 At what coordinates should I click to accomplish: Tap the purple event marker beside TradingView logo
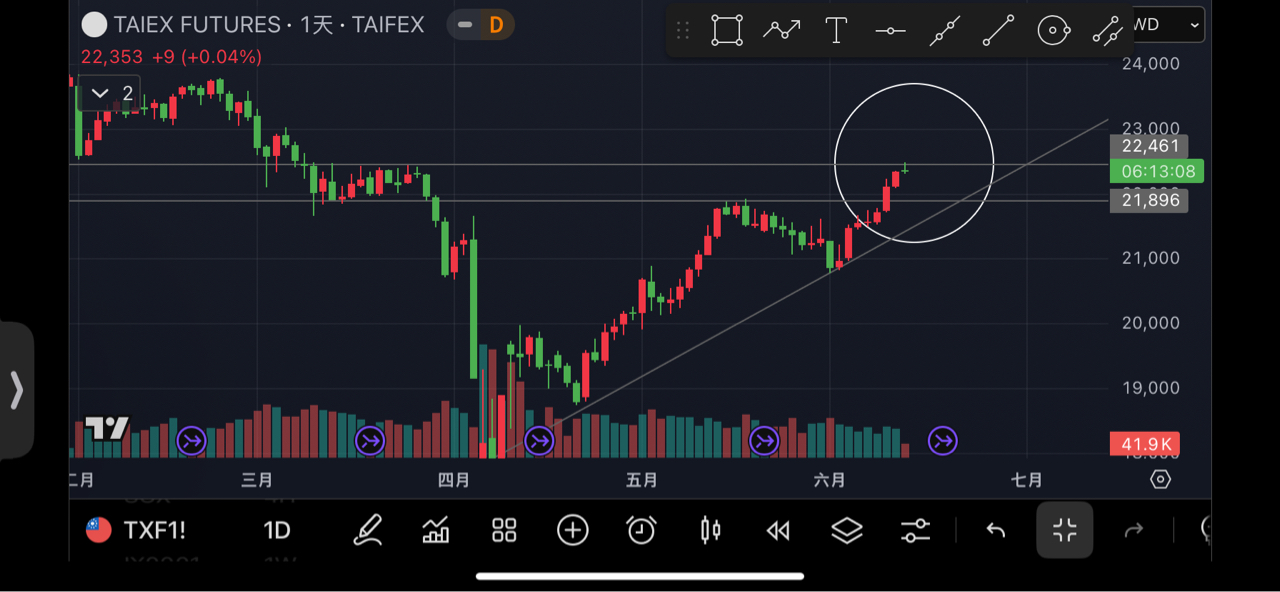coord(191,440)
